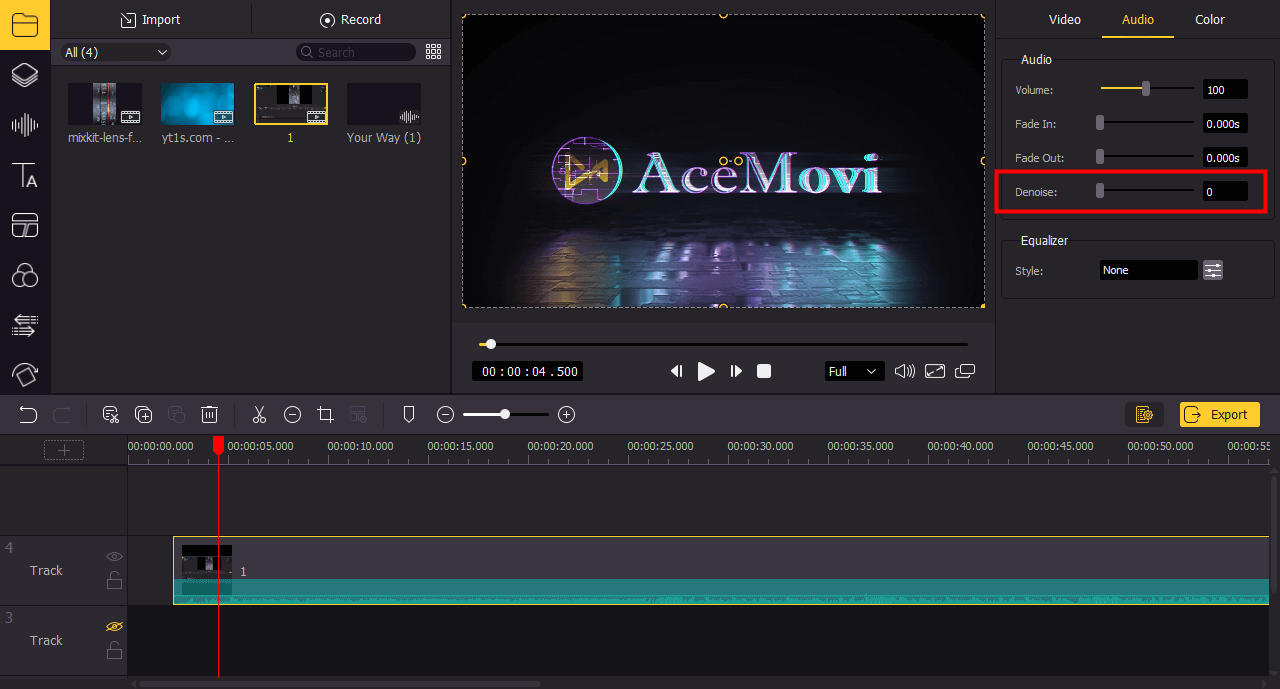
Task: Select the Crop tool
Action: pyautogui.click(x=325, y=414)
